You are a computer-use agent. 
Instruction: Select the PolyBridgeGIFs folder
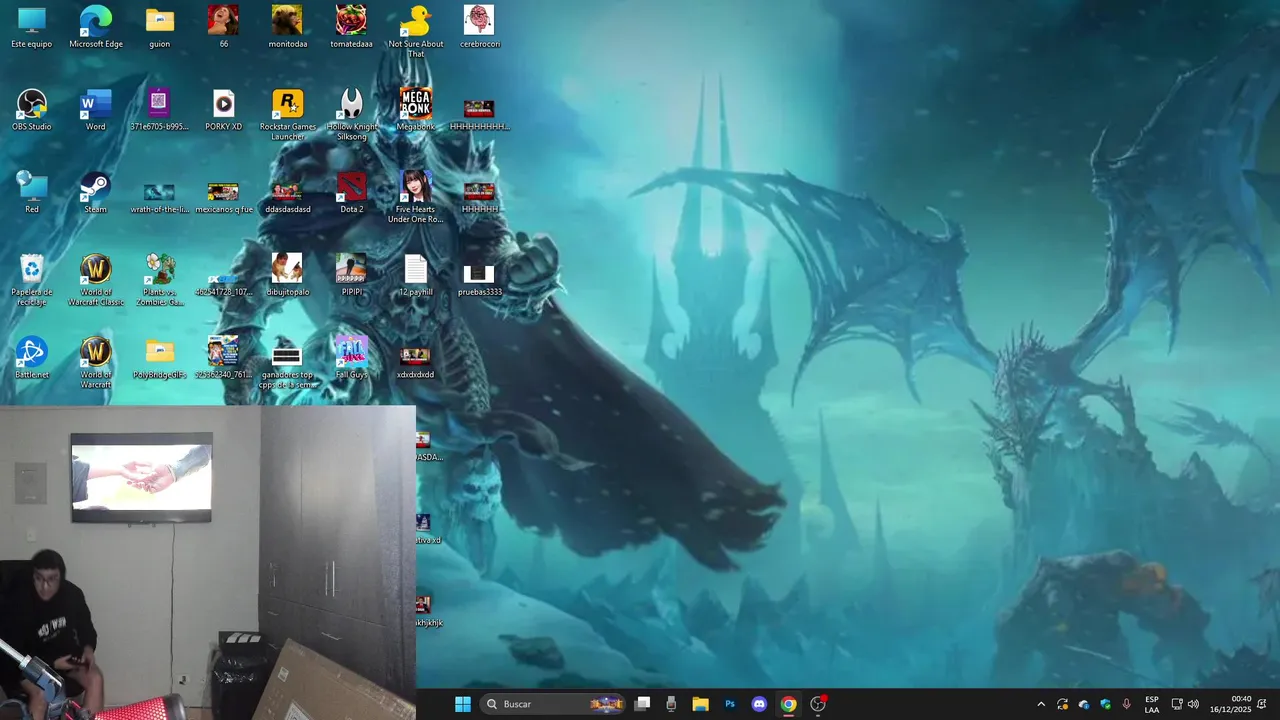coord(159,359)
